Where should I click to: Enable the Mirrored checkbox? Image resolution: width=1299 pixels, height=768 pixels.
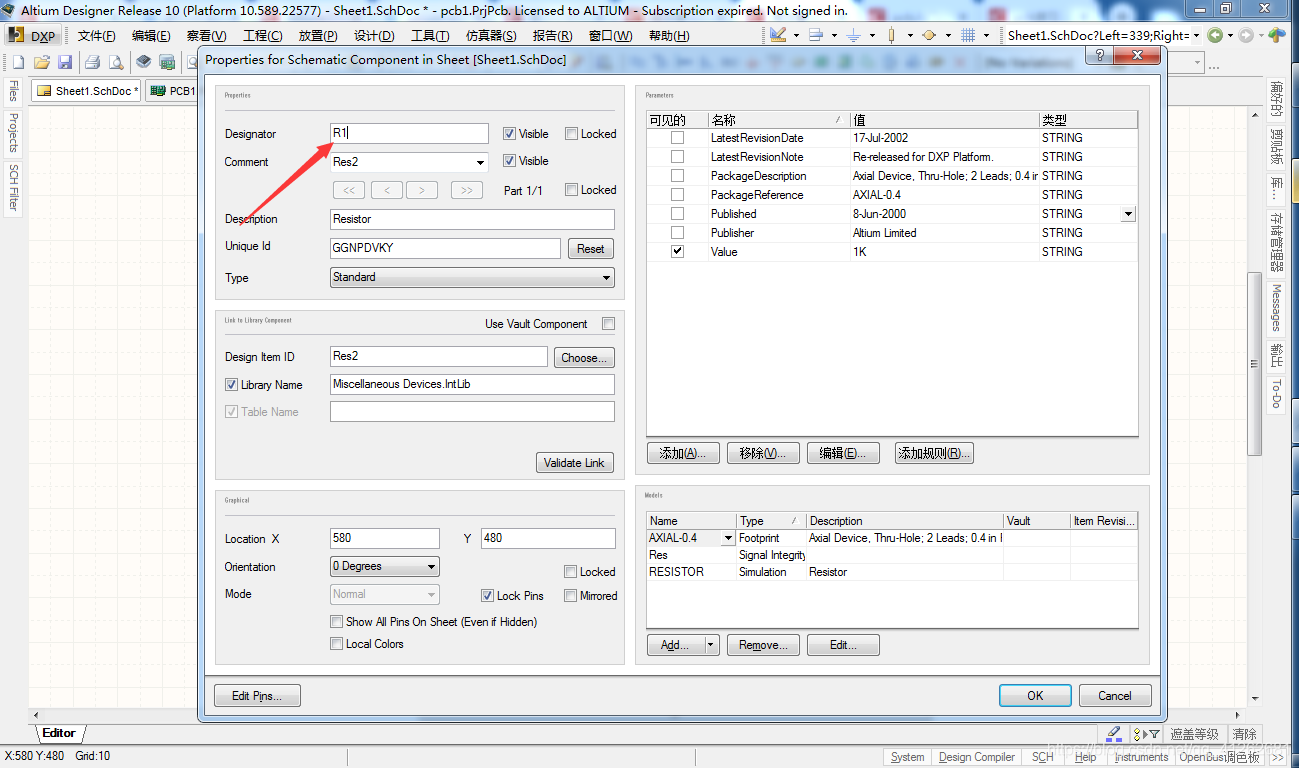click(570, 595)
